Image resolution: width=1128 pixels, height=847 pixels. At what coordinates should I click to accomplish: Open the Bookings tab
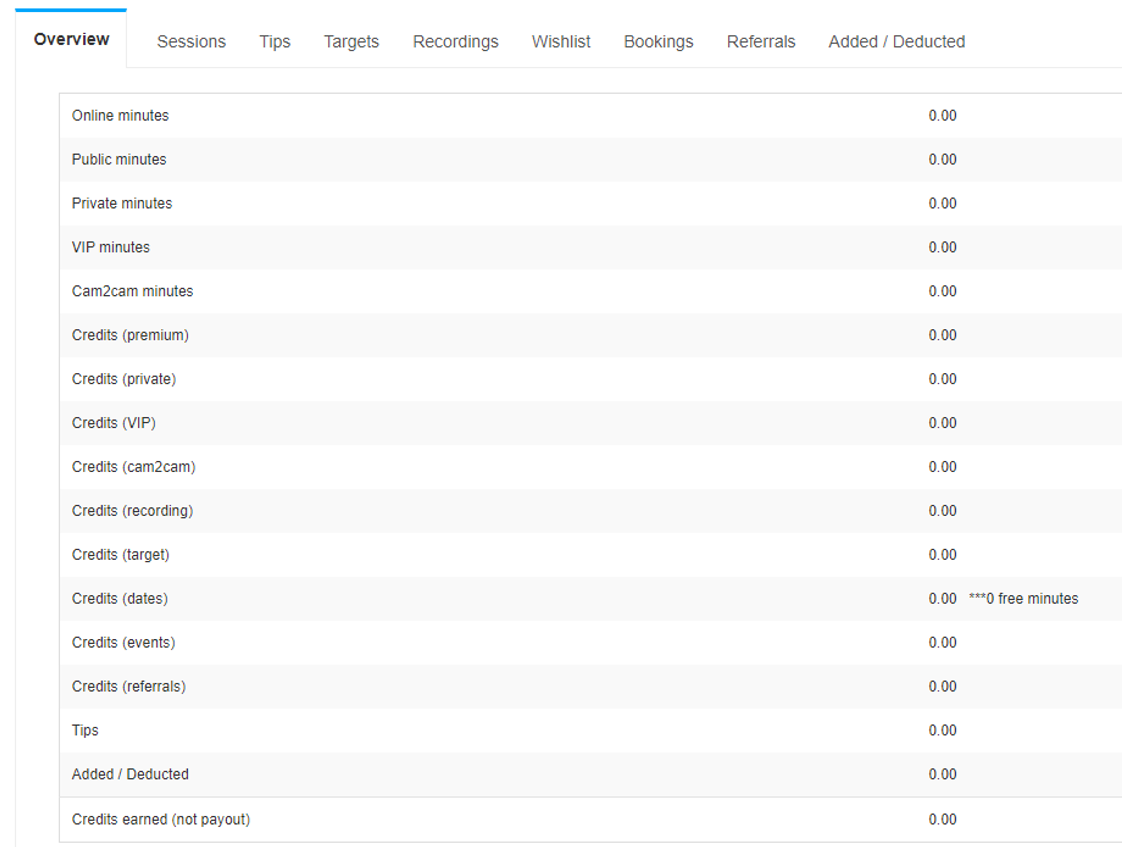coord(658,42)
